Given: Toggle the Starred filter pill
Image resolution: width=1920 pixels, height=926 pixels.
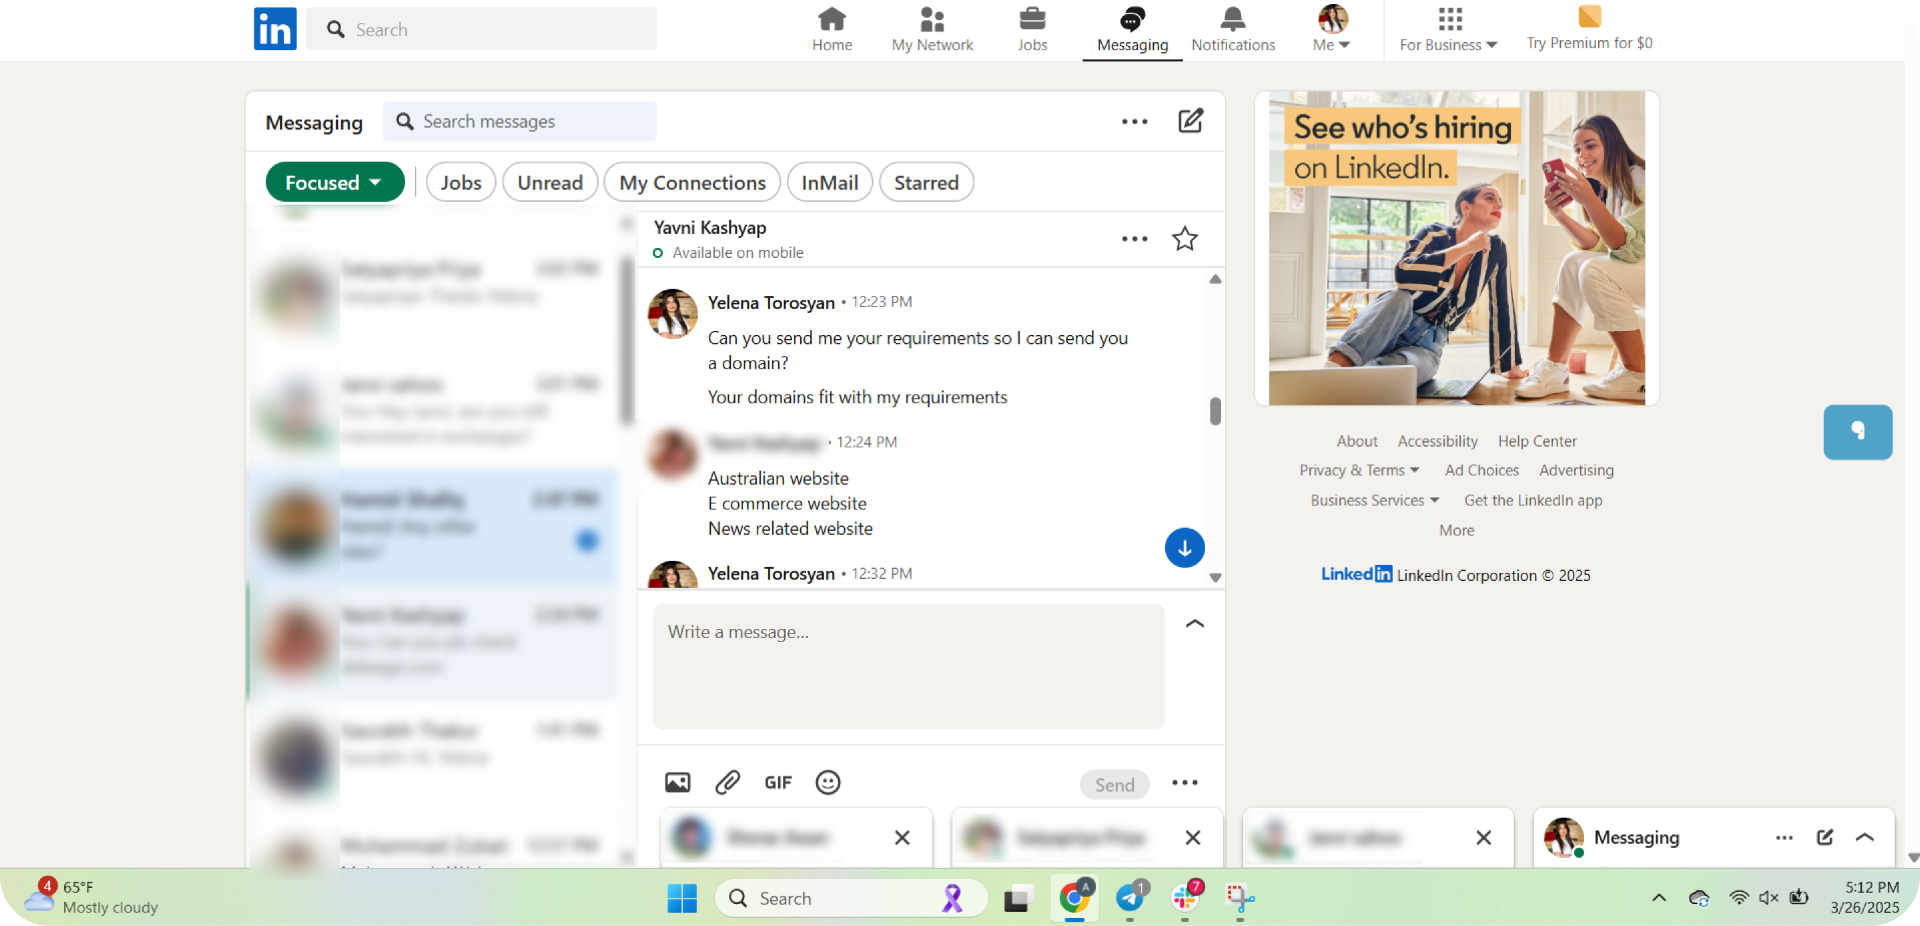Looking at the screenshot, I should [x=926, y=183].
